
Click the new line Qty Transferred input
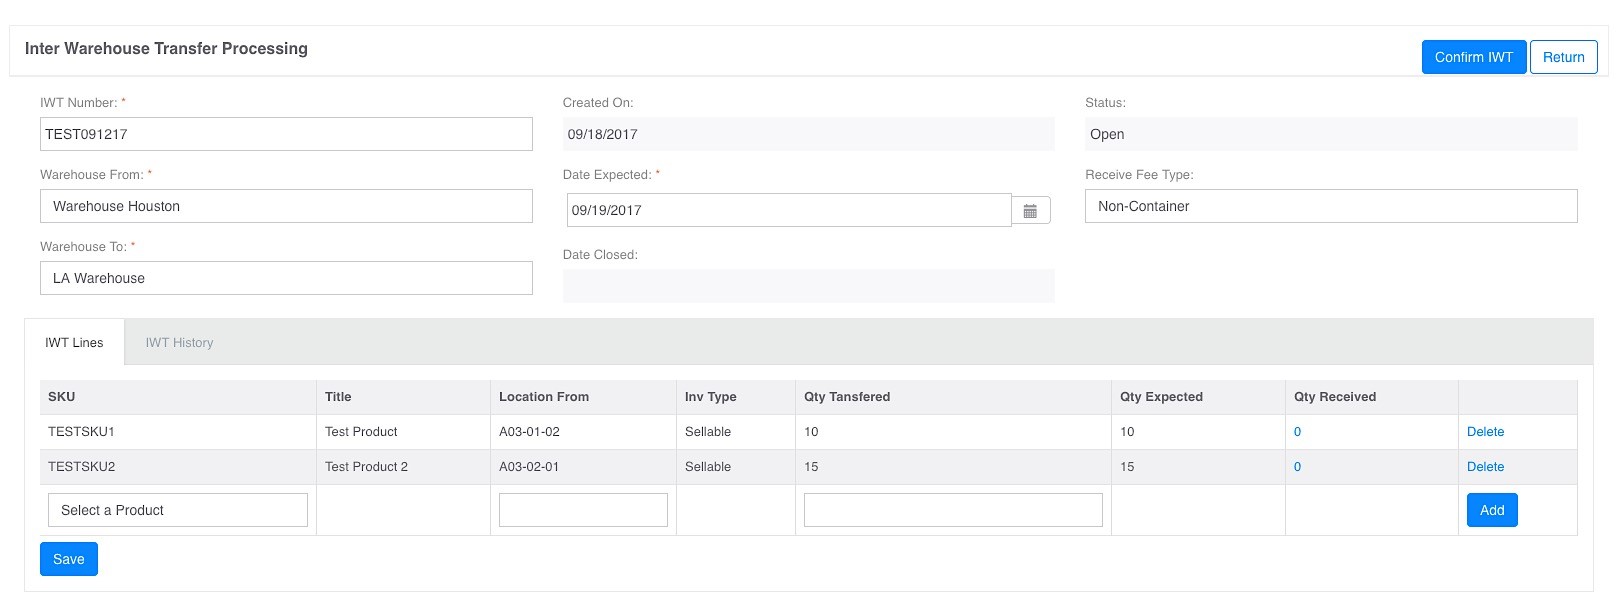(x=952, y=510)
